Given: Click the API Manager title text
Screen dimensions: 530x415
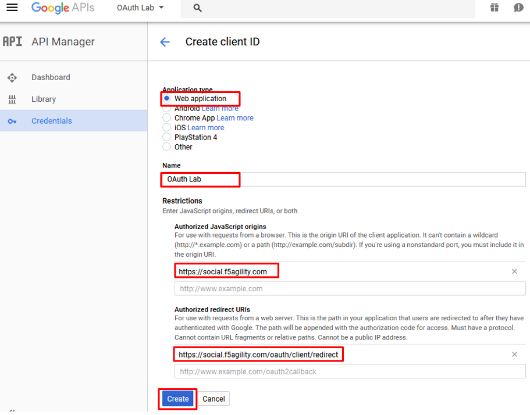Looking at the screenshot, I should (63, 42).
